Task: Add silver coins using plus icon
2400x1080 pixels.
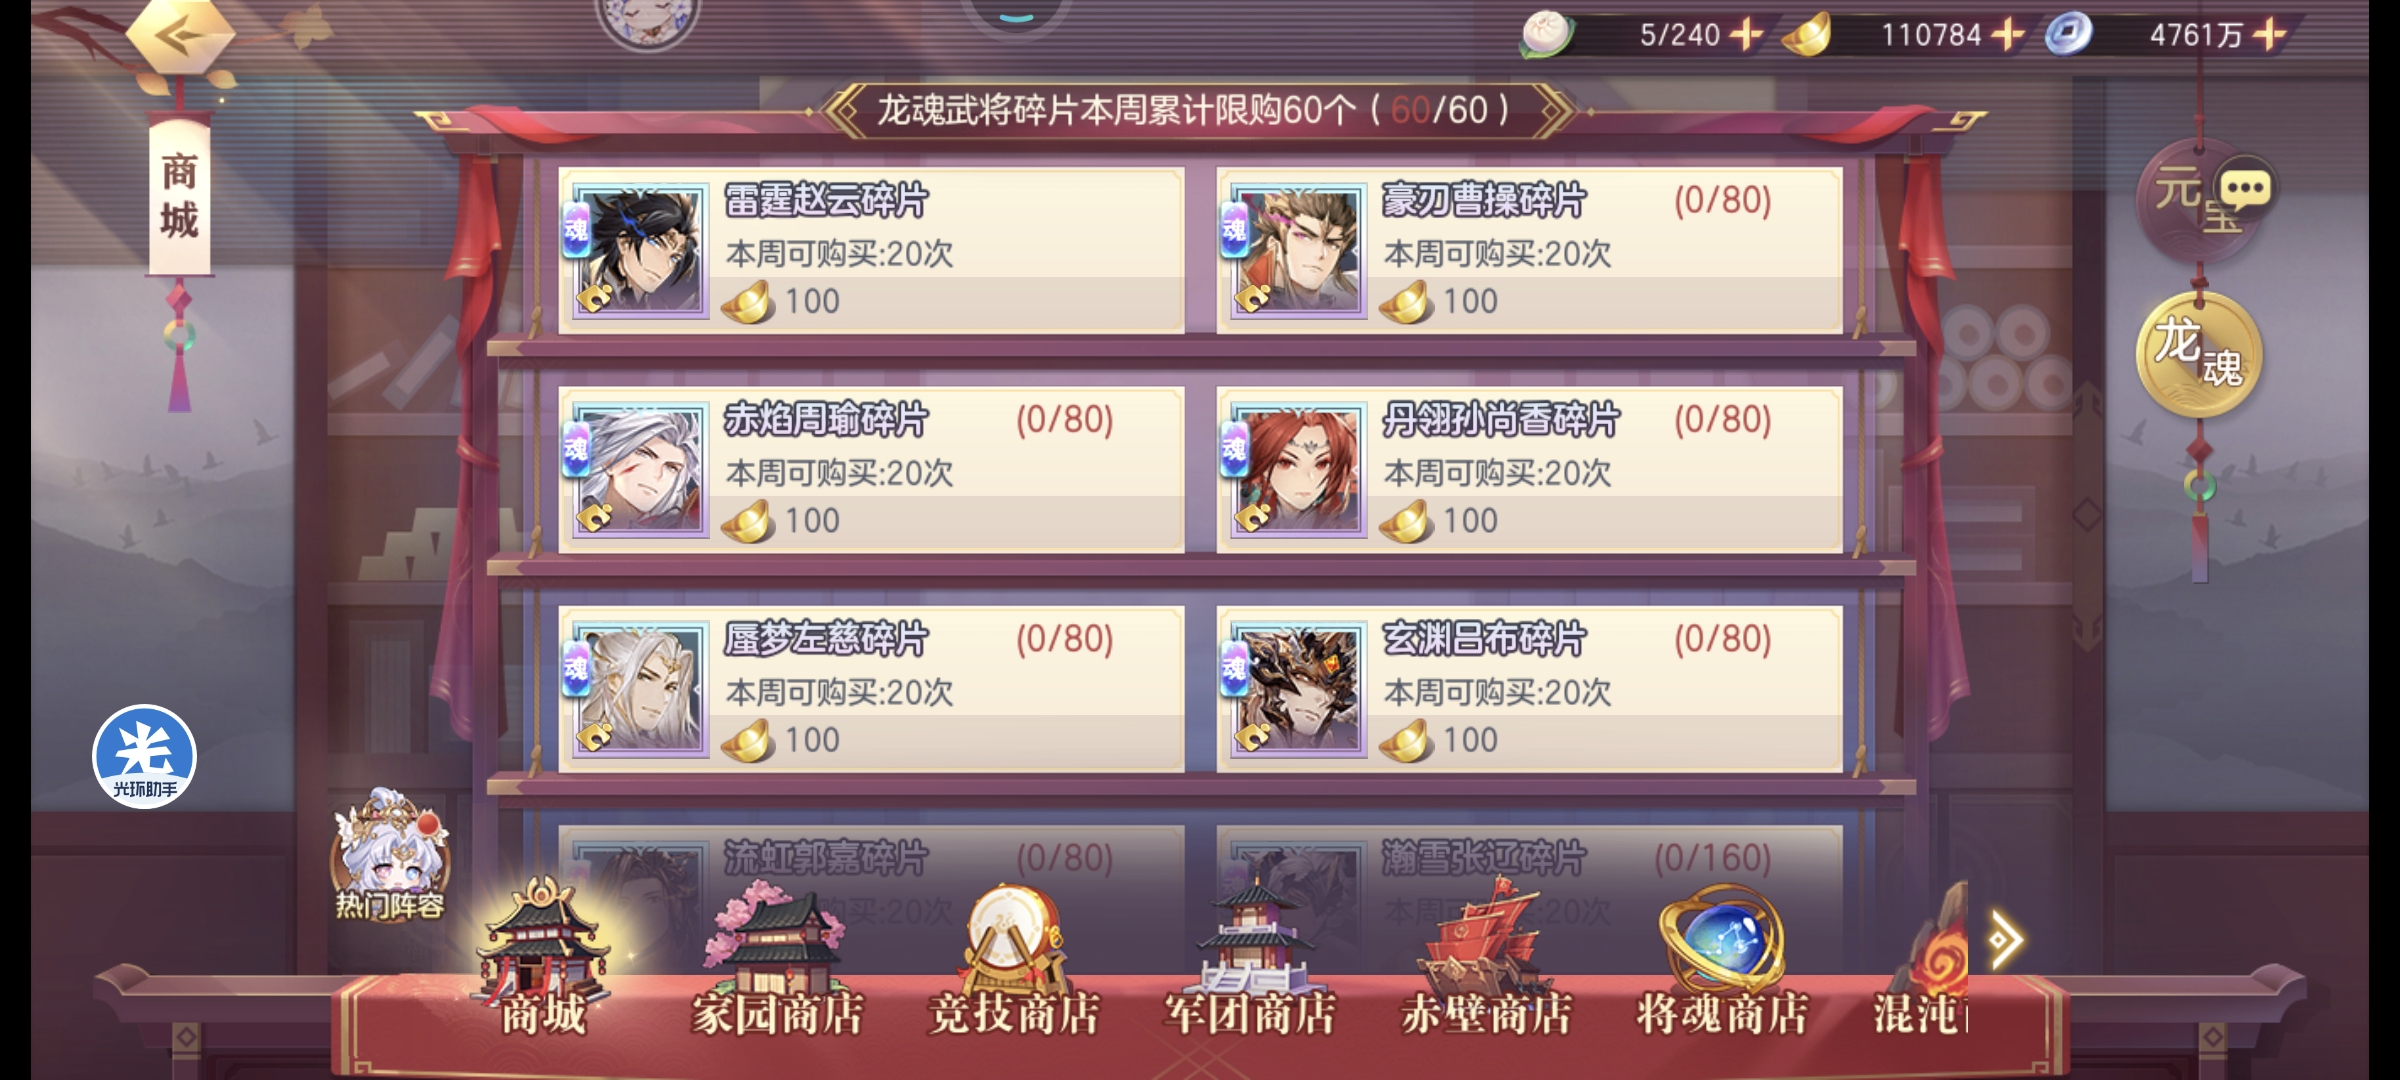Action: (2269, 35)
